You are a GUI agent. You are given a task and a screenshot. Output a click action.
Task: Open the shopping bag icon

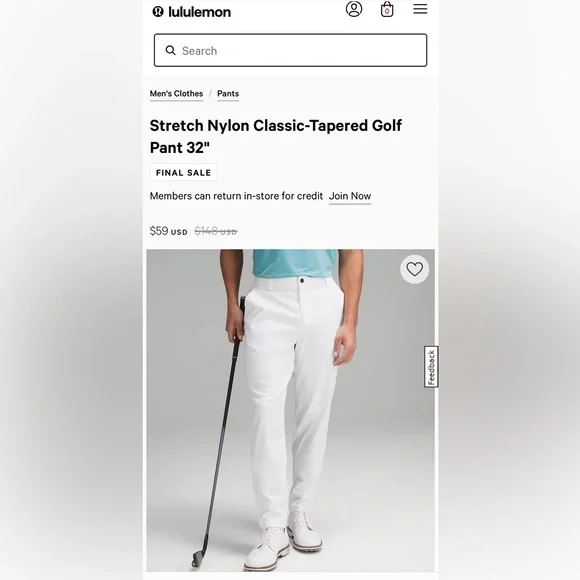tap(387, 9)
